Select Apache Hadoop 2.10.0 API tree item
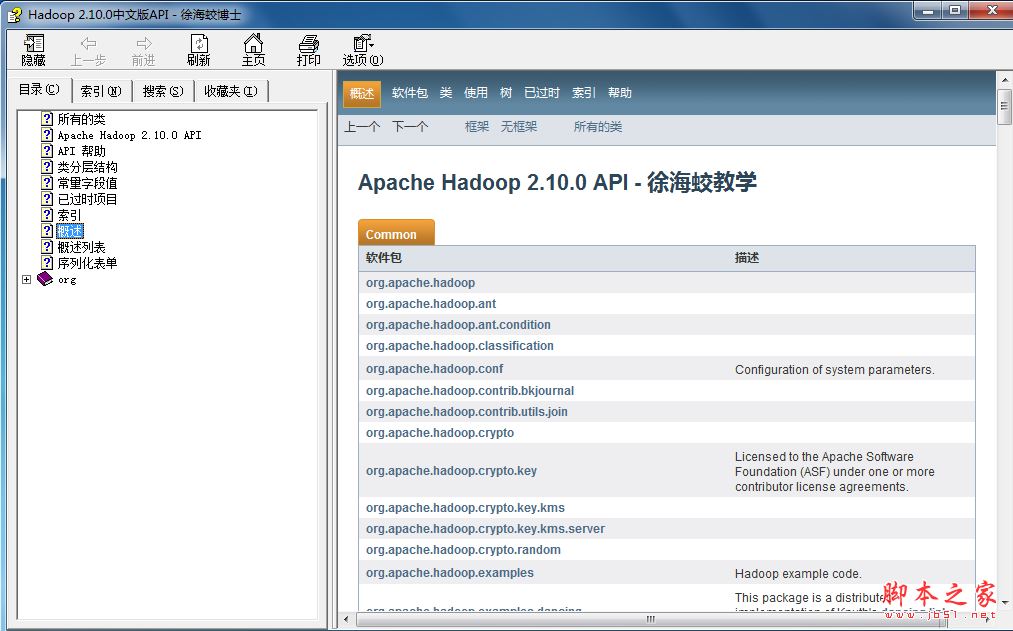1013x631 pixels. [x=129, y=135]
